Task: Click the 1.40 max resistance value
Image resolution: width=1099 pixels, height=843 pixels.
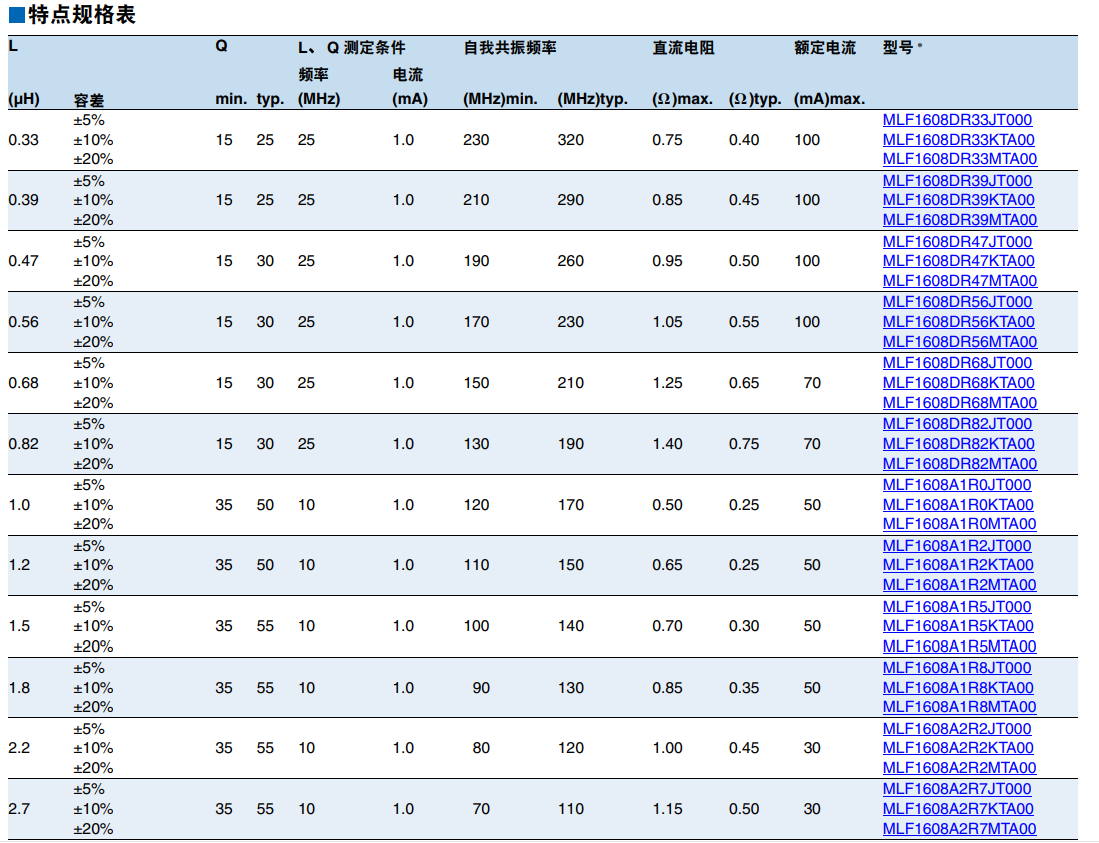Action: (667, 444)
